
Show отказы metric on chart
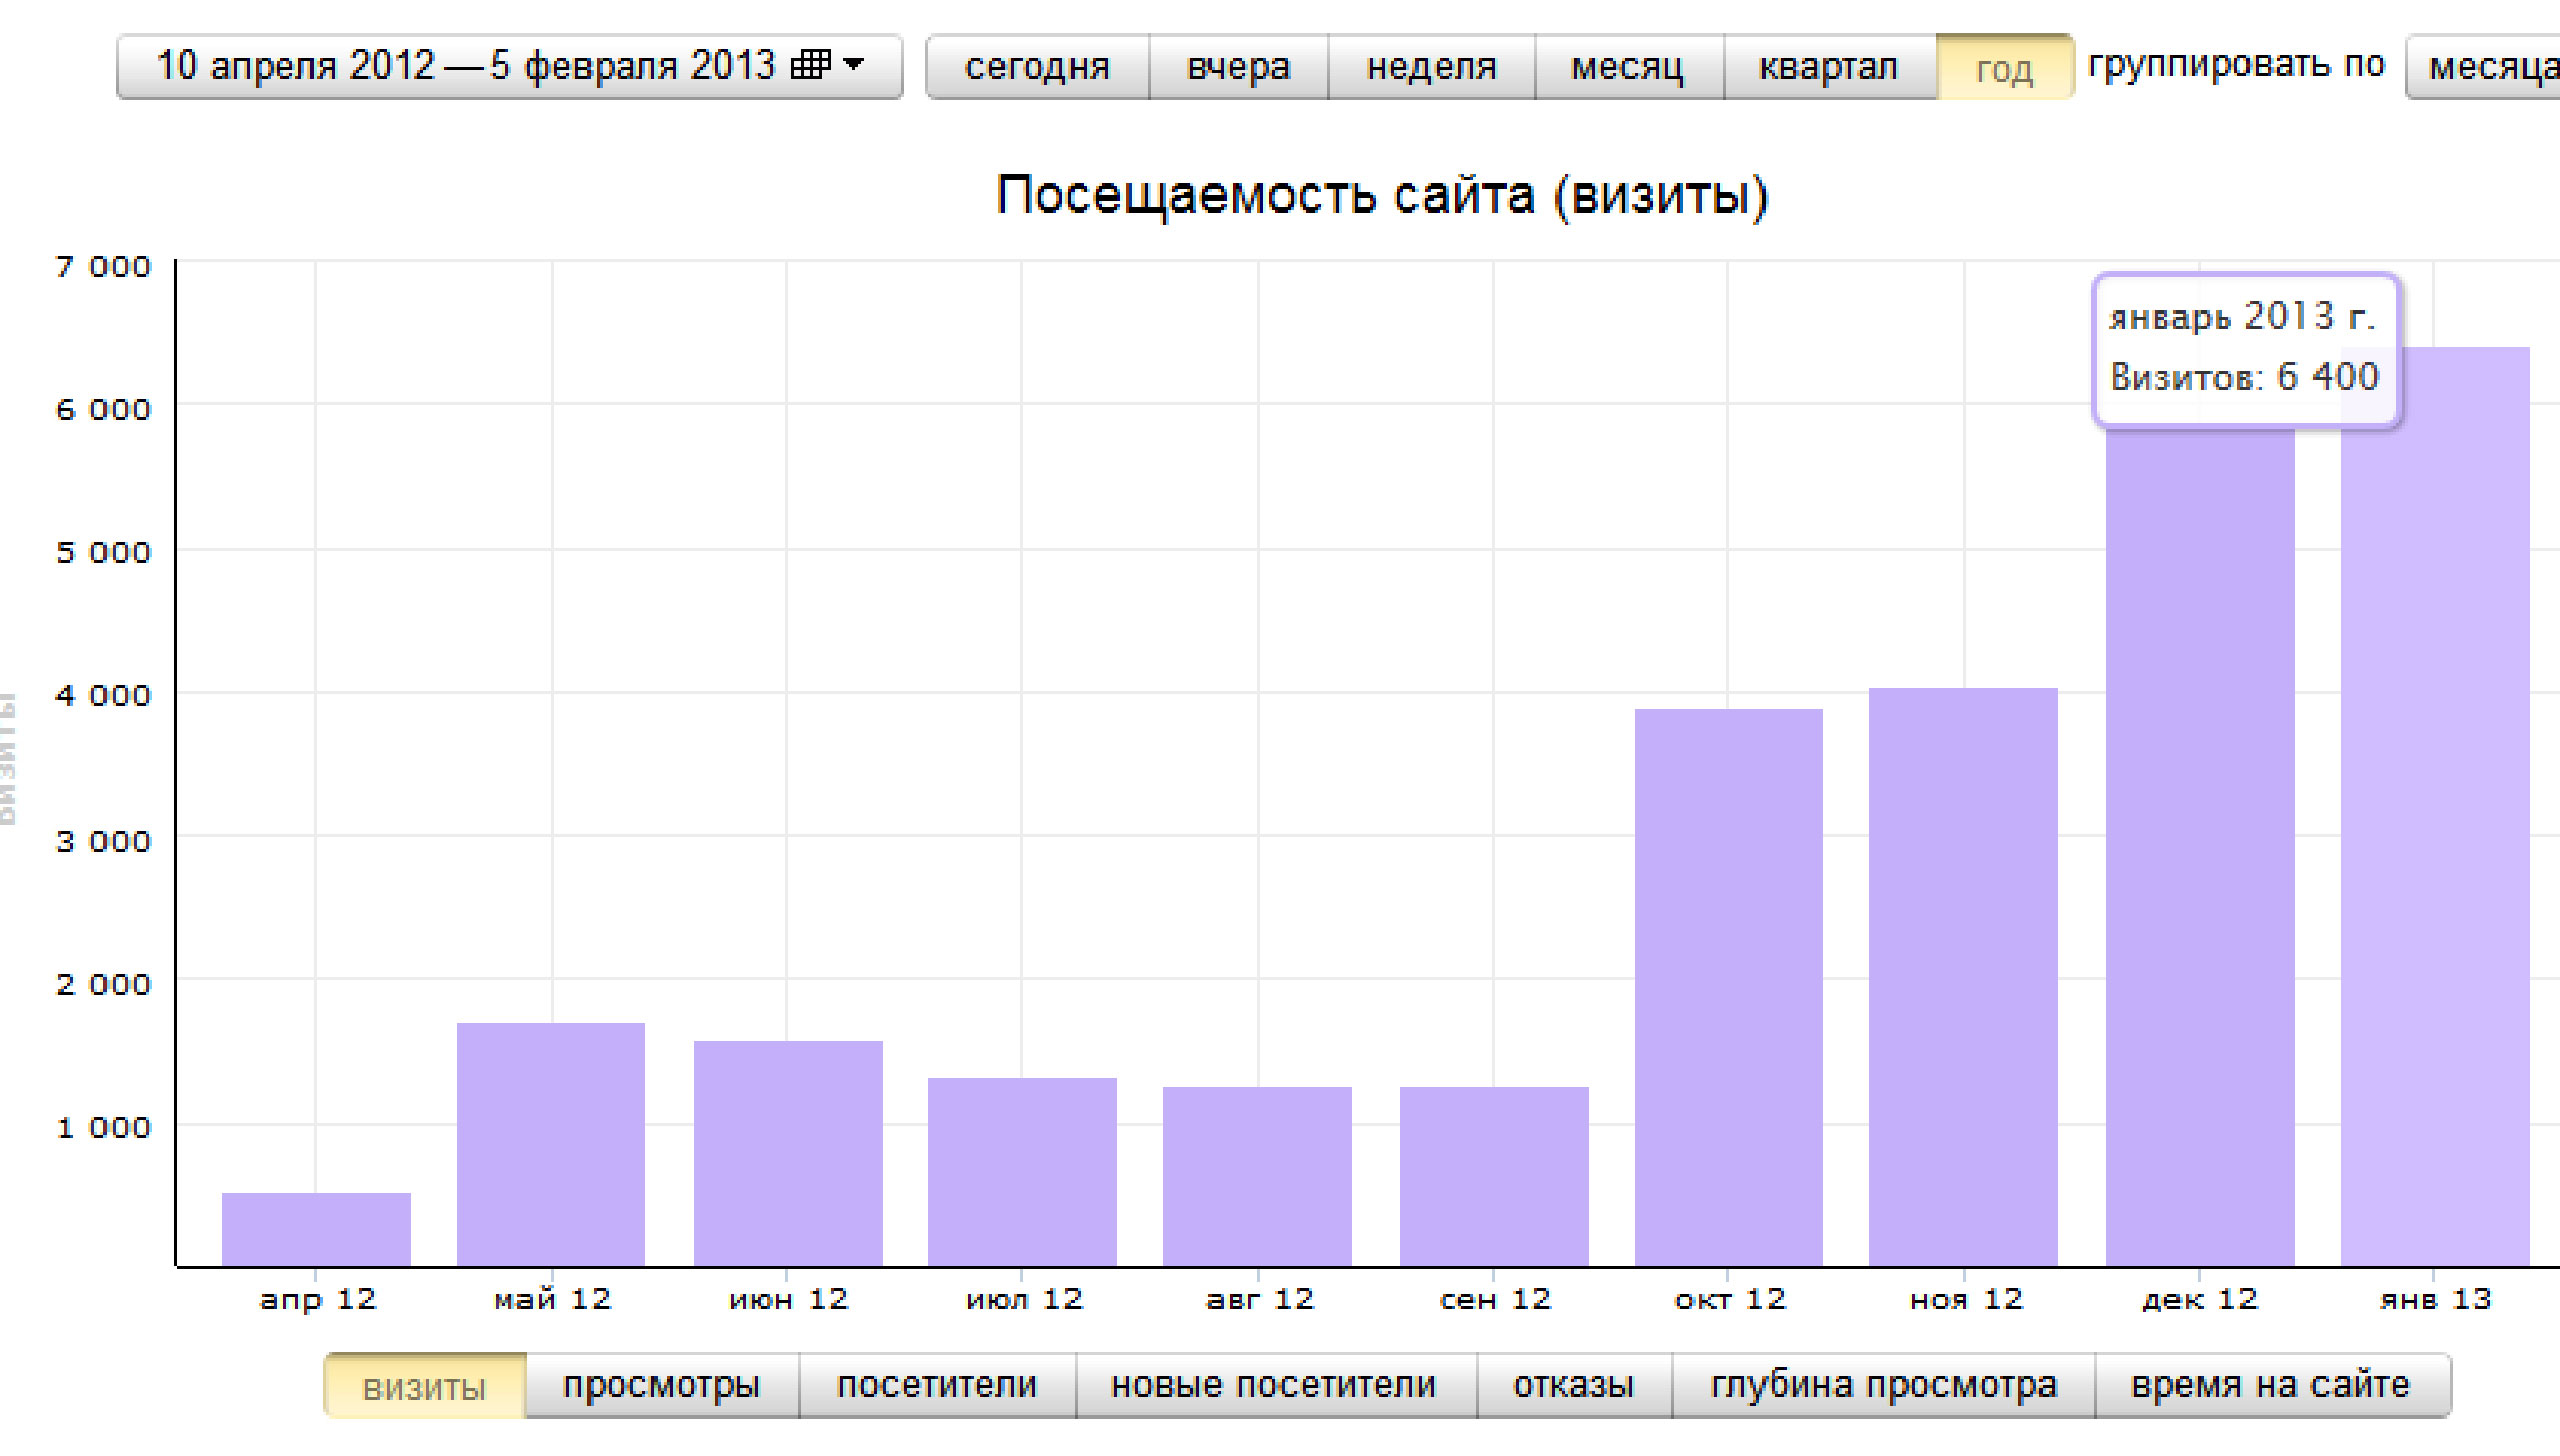1574,1385
